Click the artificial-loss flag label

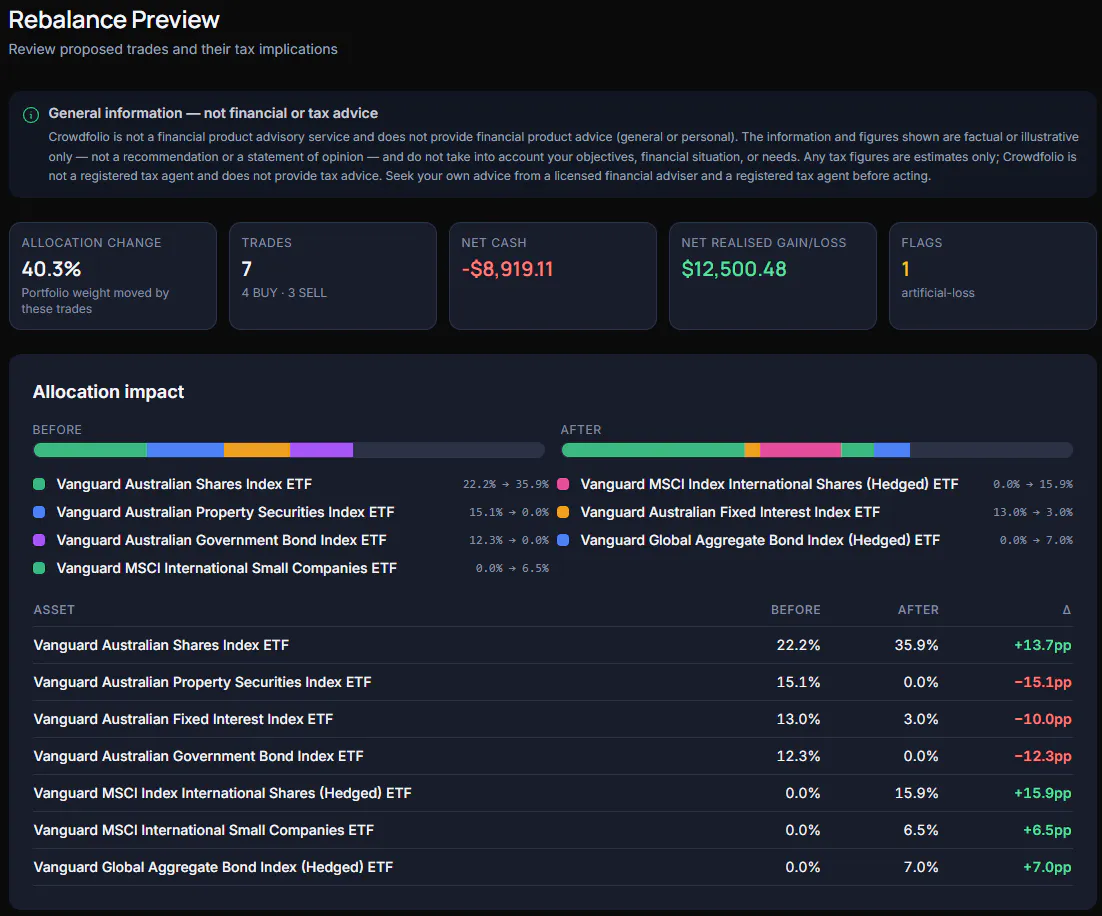938,292
